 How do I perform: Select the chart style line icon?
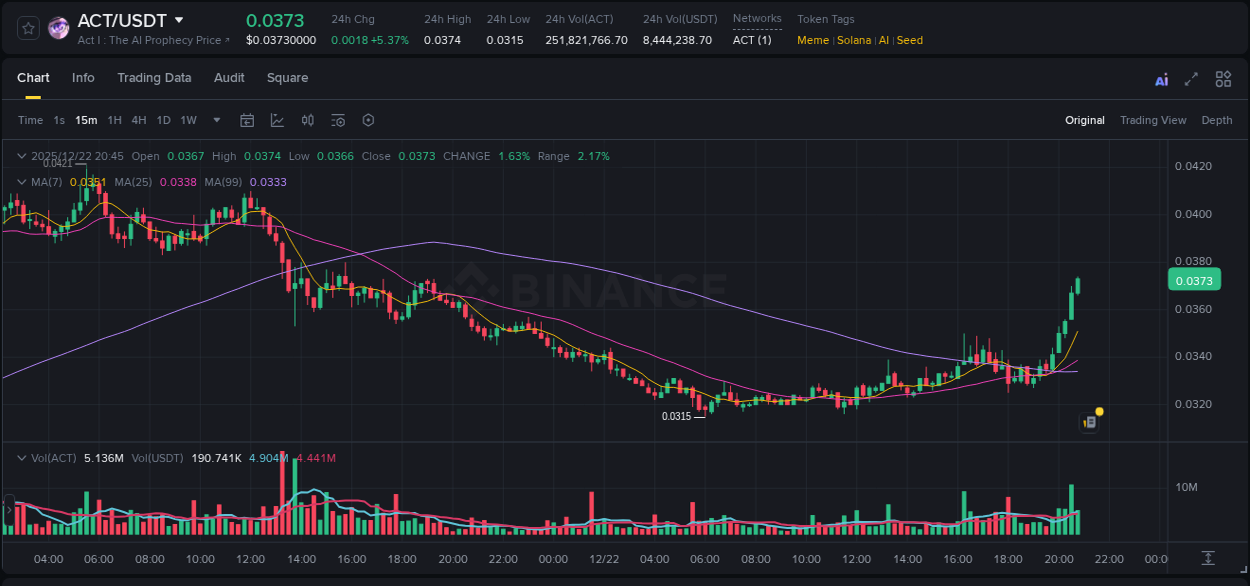click(277, 120)
